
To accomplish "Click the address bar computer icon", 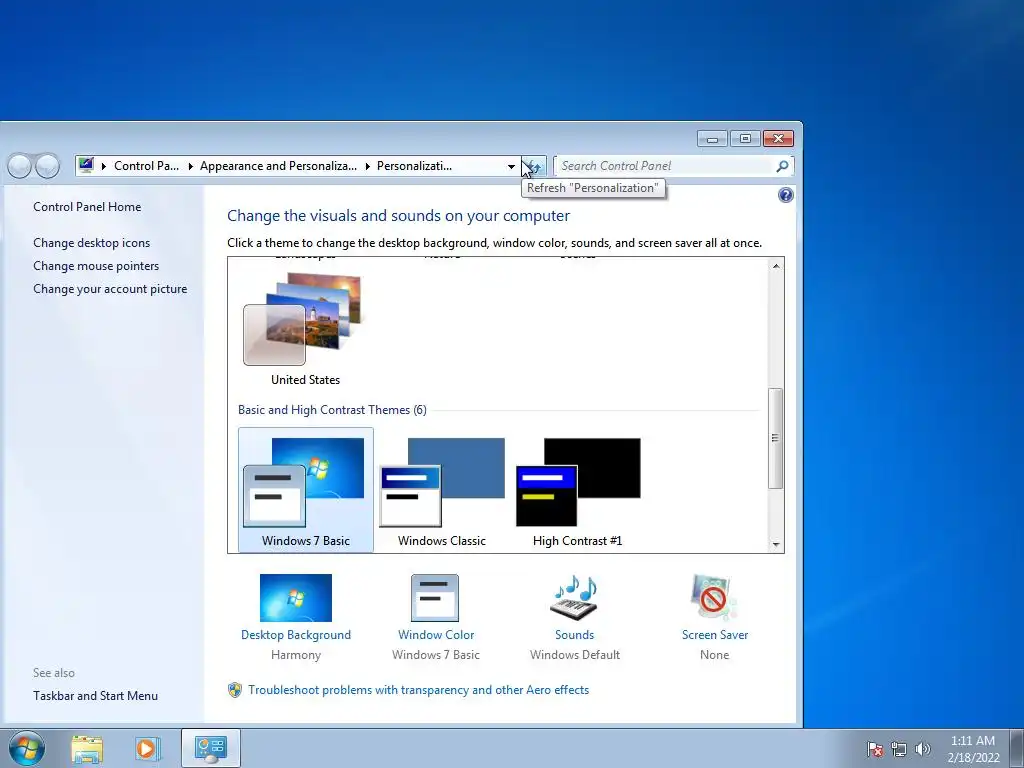I will click(86, 165).
